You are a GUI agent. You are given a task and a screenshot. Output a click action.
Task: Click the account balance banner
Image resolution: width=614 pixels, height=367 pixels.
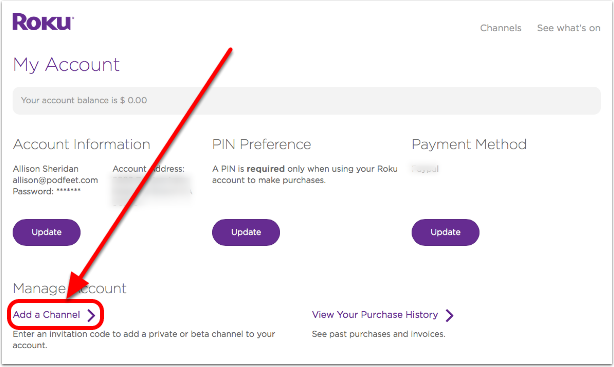307,101
